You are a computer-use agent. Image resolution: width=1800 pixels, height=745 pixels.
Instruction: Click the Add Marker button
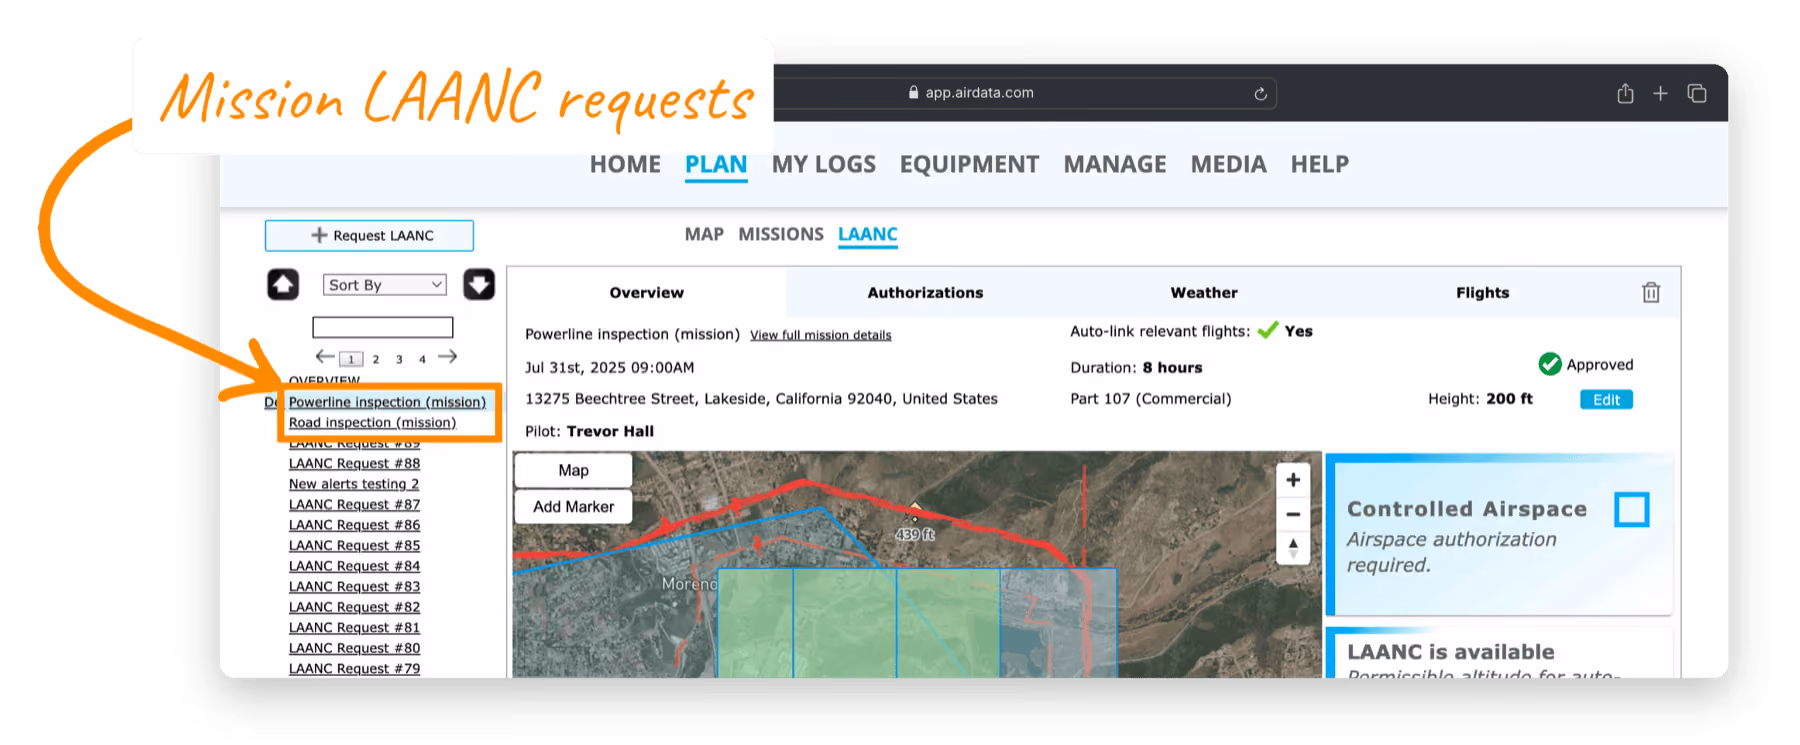(573, 507)
